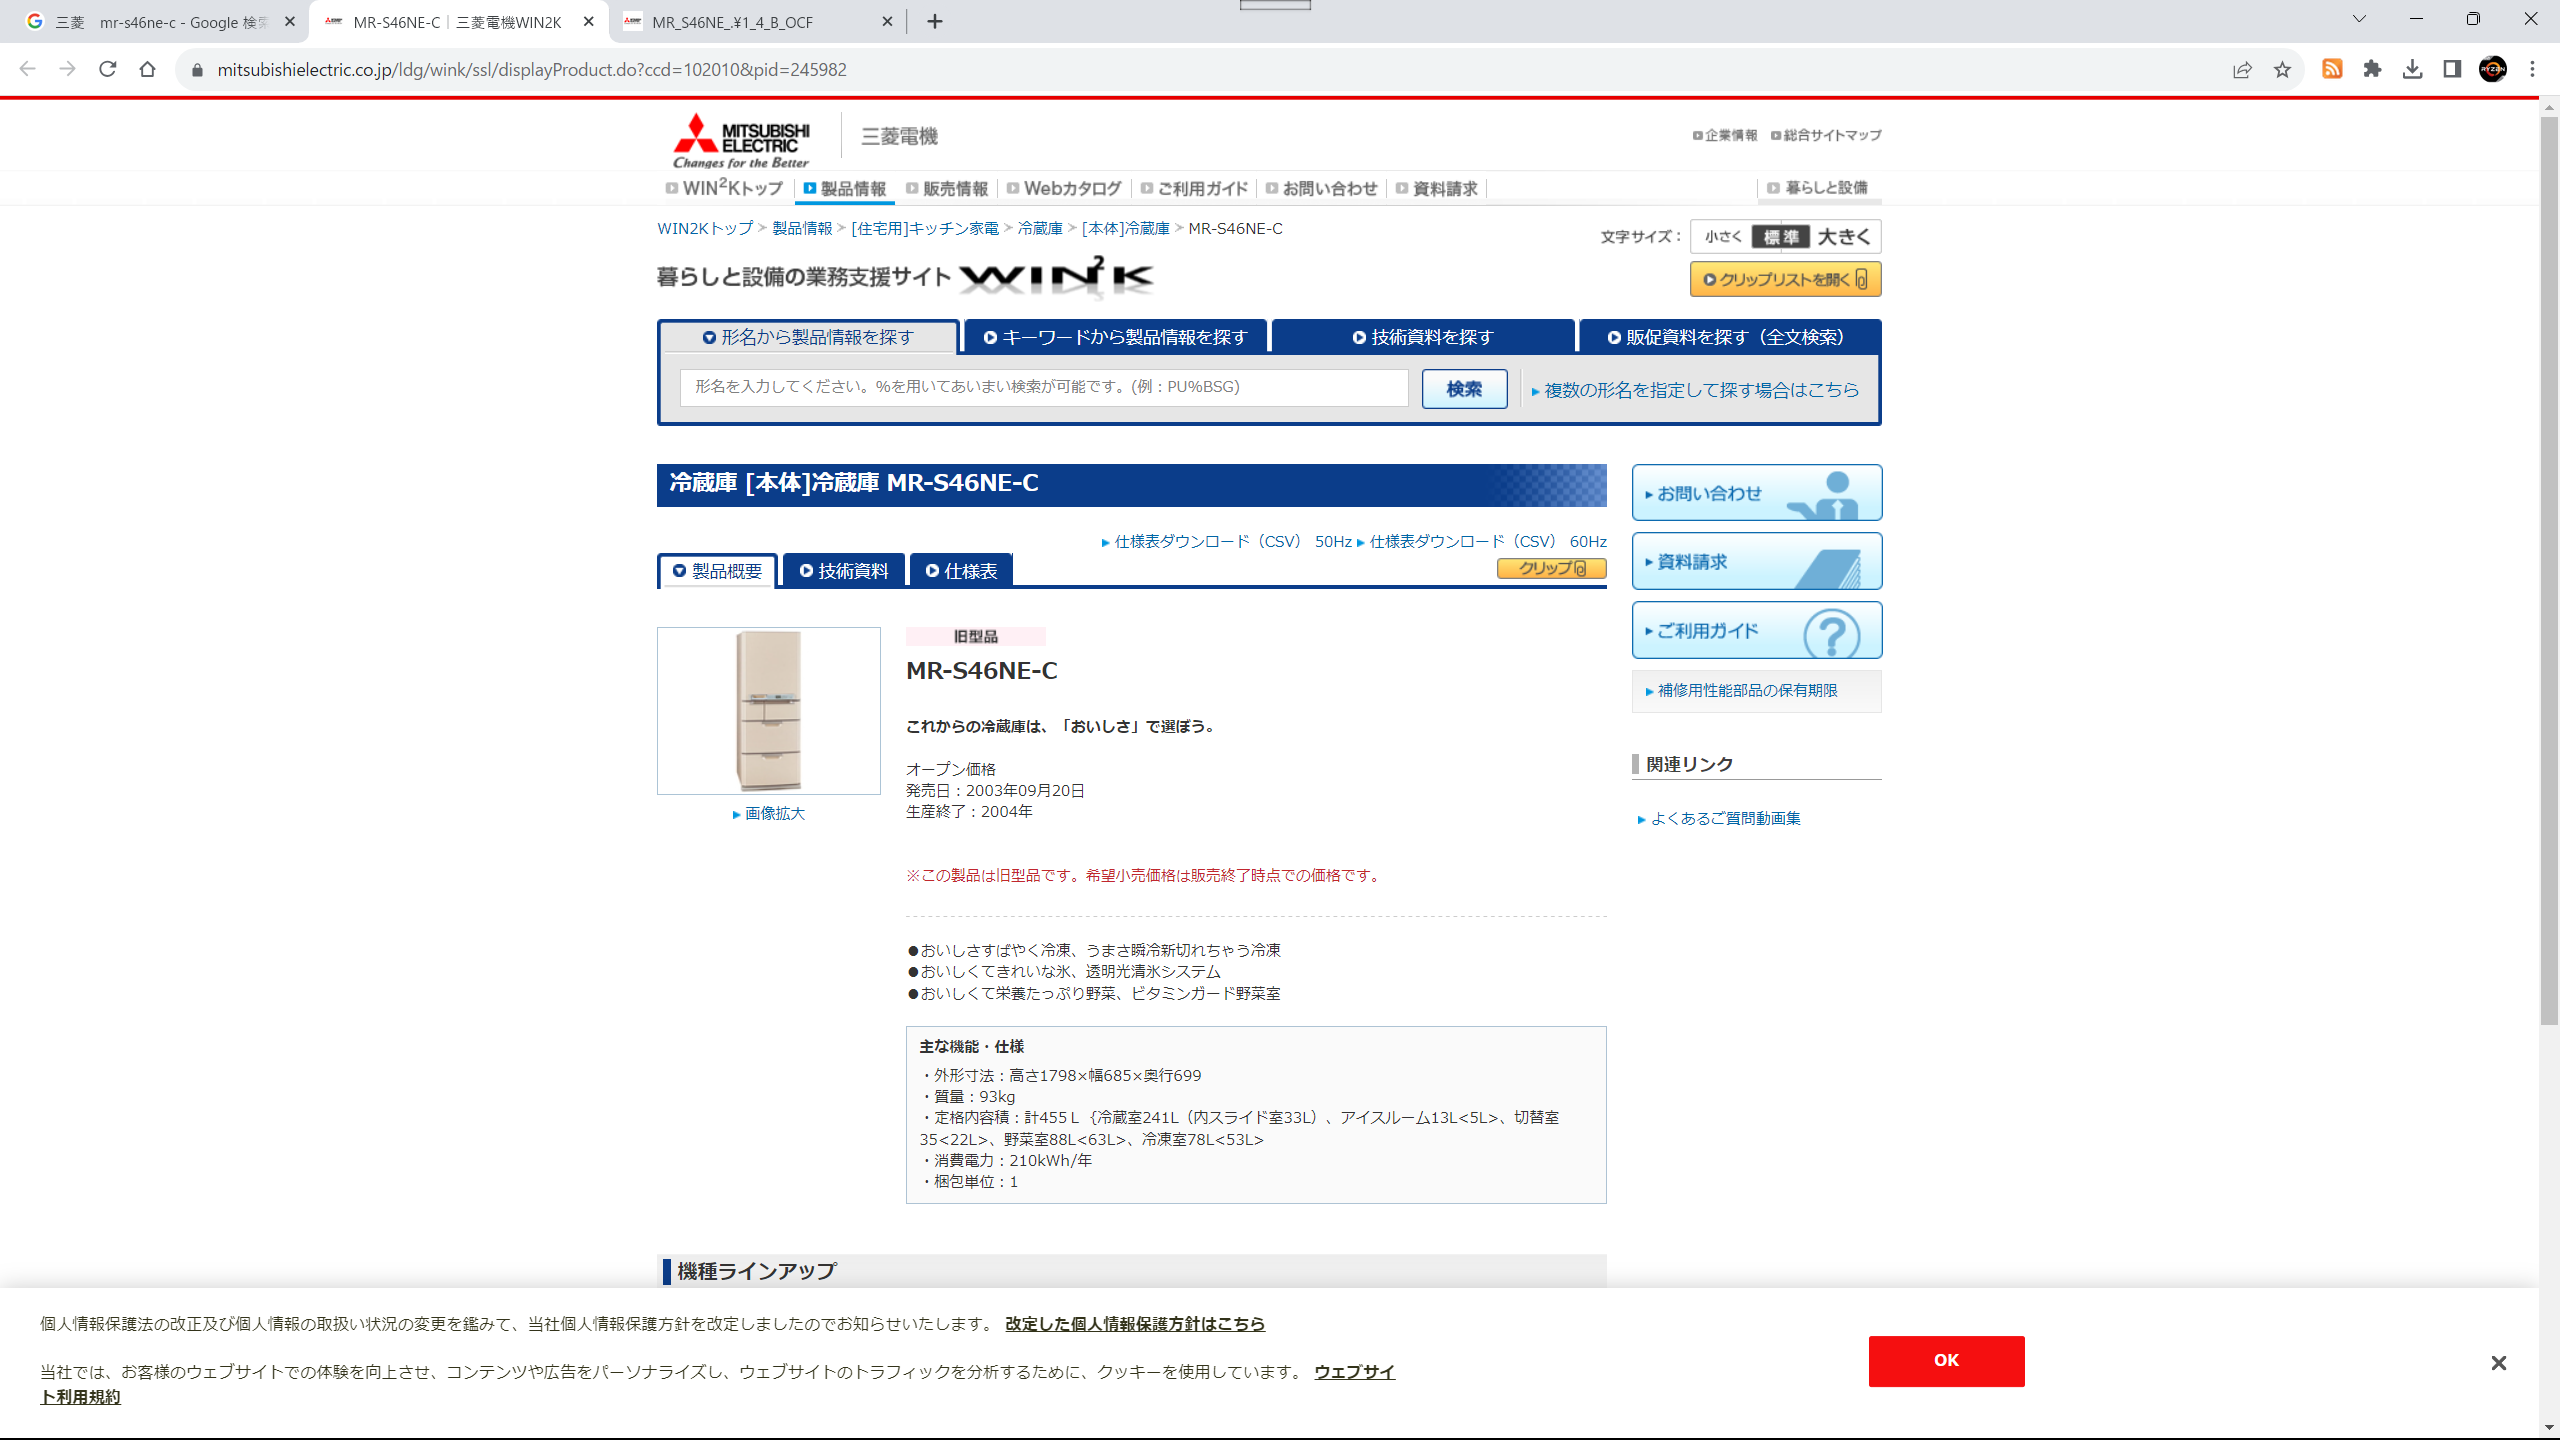Open the クリップリストを開く button
The height and width of the screenshot is (1440, 2560).
[x=1785, y=279]
